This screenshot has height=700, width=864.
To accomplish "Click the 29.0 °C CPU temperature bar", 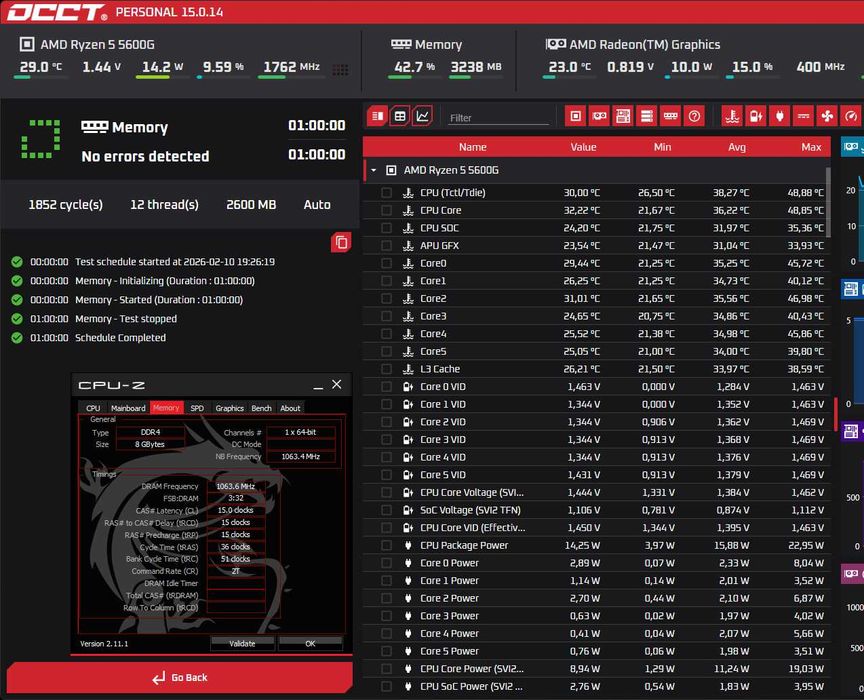I will click(40, 77).
